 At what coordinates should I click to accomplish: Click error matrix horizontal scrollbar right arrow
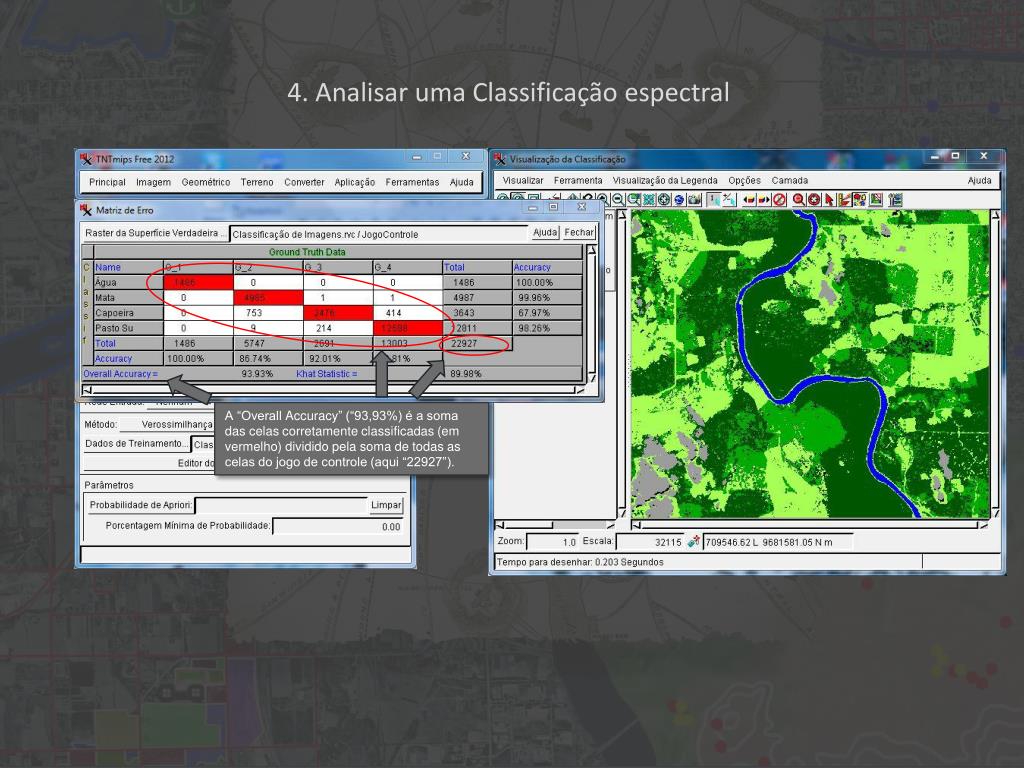click(x=579, y=390)
